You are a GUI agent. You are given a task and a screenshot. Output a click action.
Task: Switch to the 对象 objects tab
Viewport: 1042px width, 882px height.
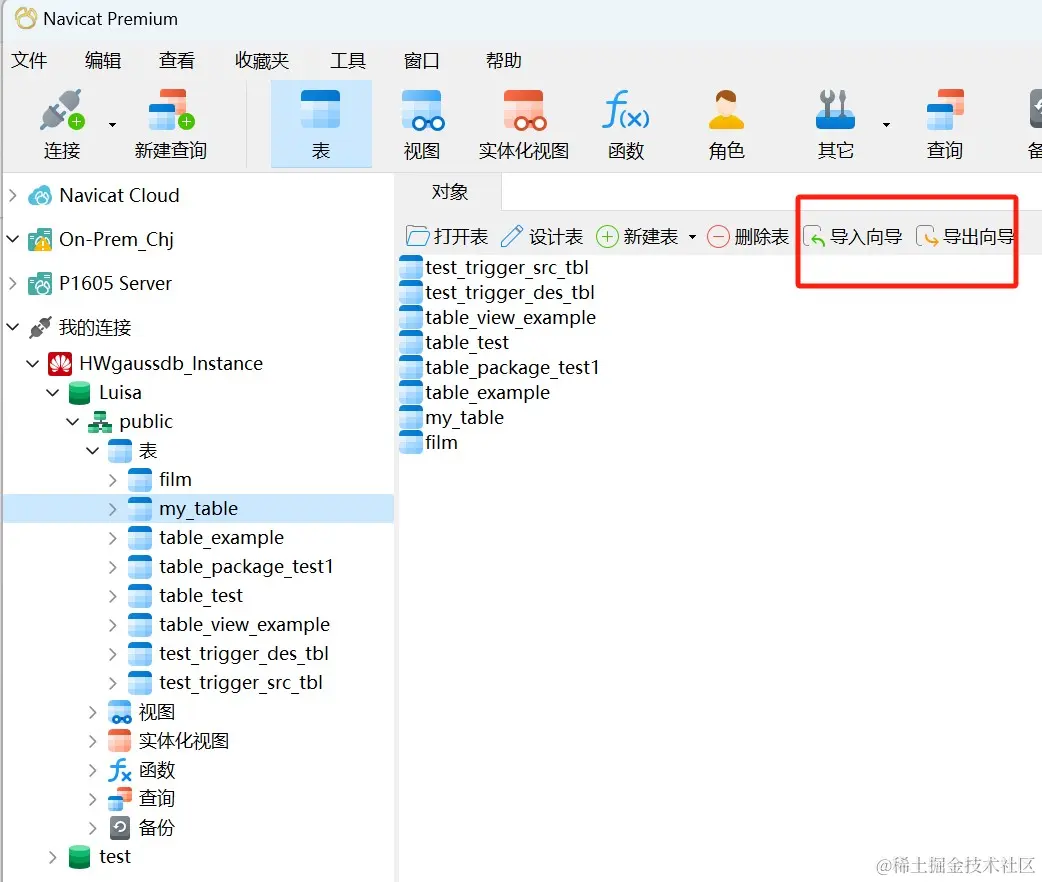coord(450,192)
